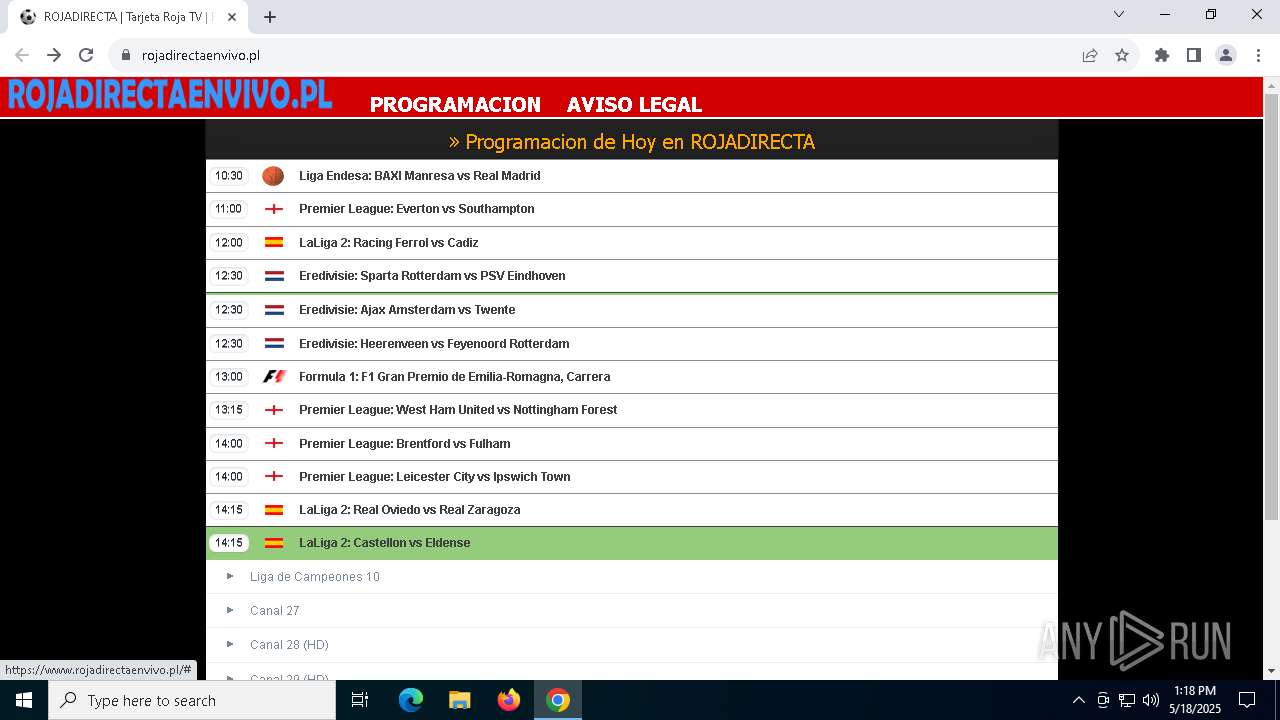Click England flag beside West Ham vs Nottingham

pos(274,410)
